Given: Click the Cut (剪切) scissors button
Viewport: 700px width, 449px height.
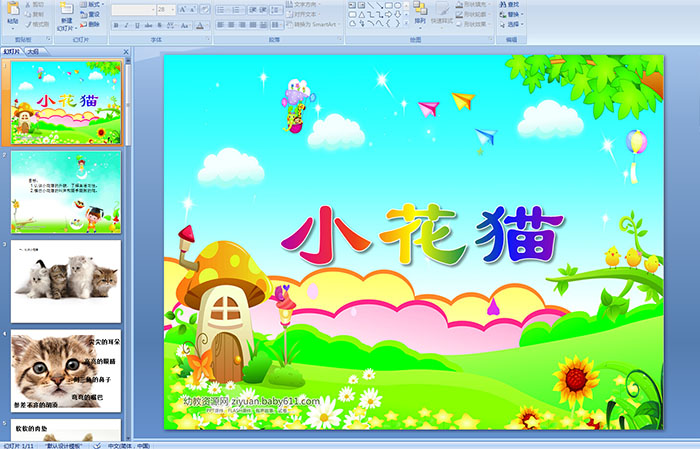Looking at the screenshot, I should pyautogui.click(x=35, y=5).
